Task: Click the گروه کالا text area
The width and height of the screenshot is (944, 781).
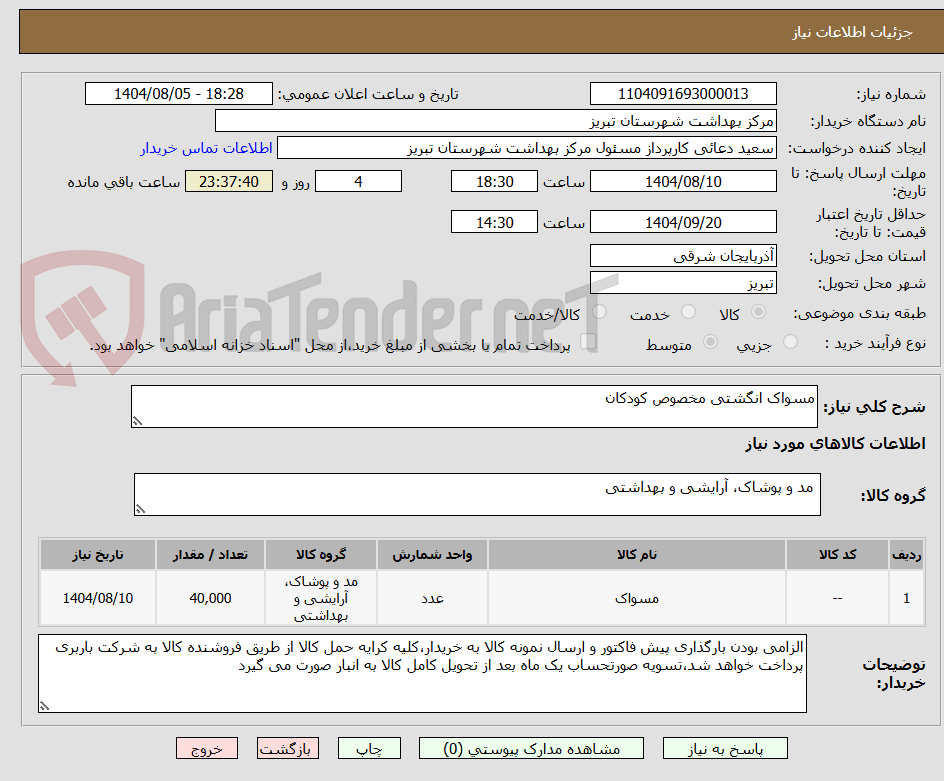Action: 477,494
